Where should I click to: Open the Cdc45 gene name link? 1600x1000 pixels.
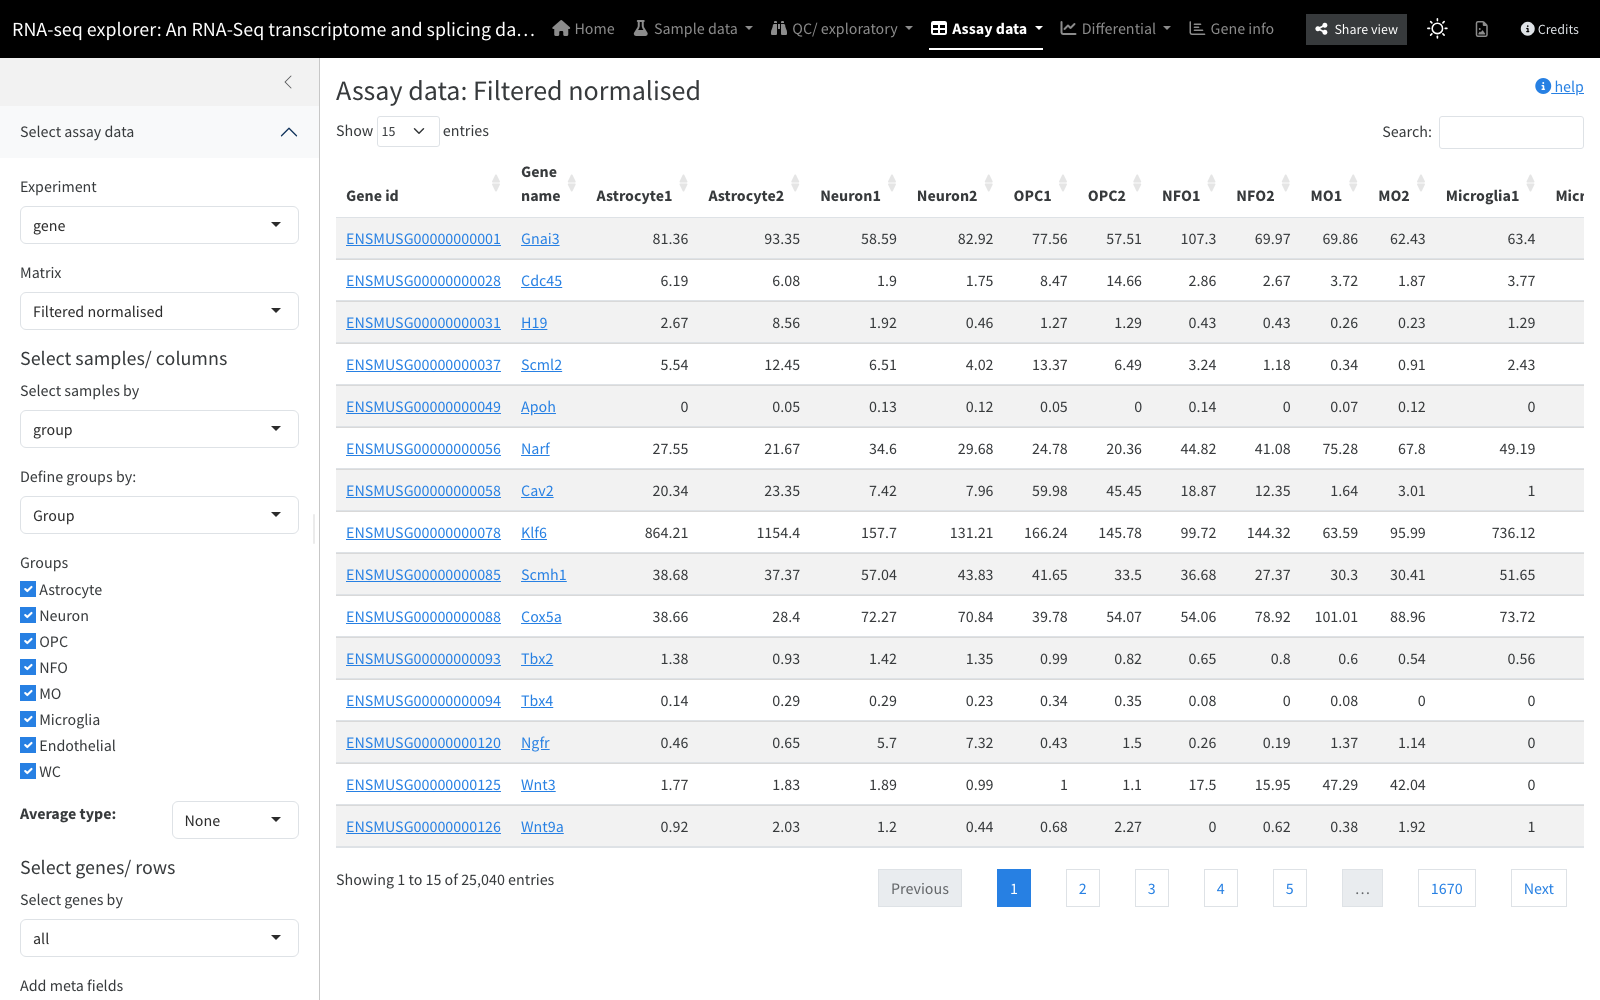coord(541,281)
